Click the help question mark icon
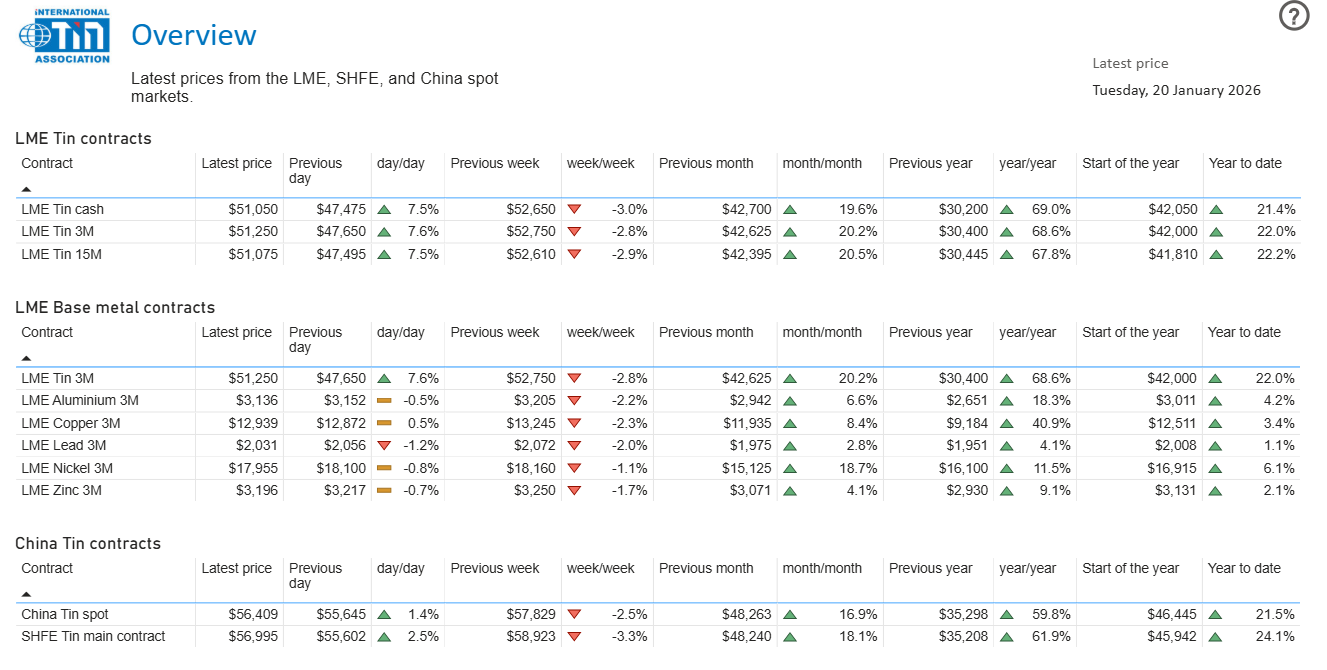1327x670 pixels. (x=1294, y=16)
